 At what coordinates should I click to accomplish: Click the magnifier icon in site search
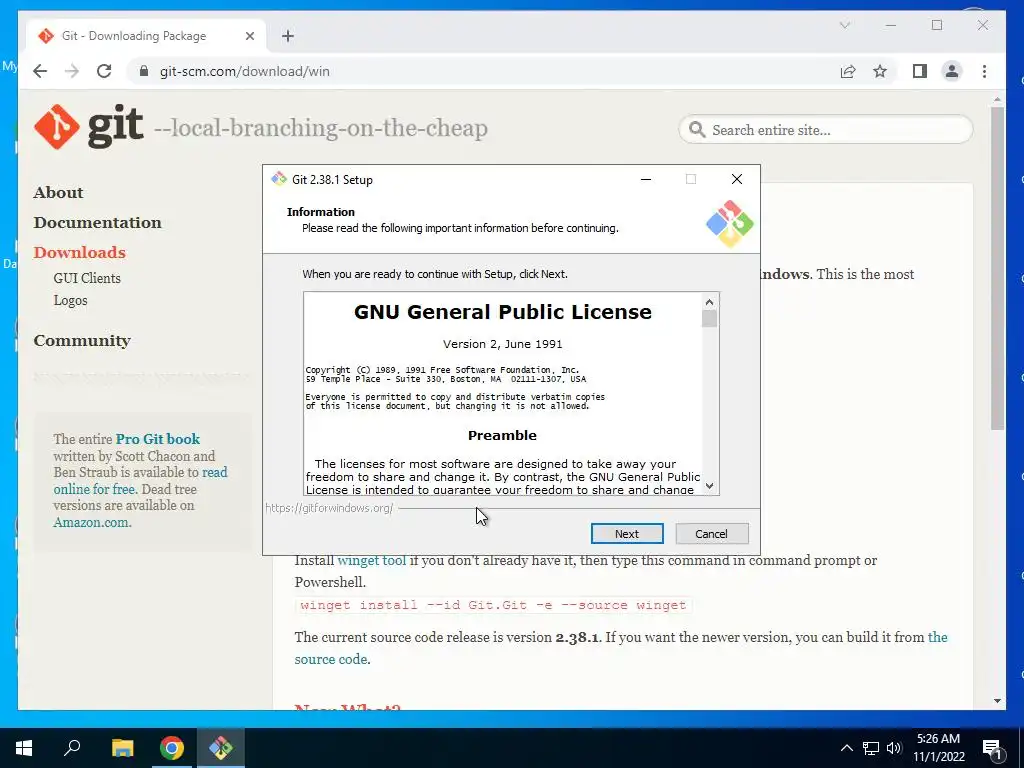(x=697, y=129)
